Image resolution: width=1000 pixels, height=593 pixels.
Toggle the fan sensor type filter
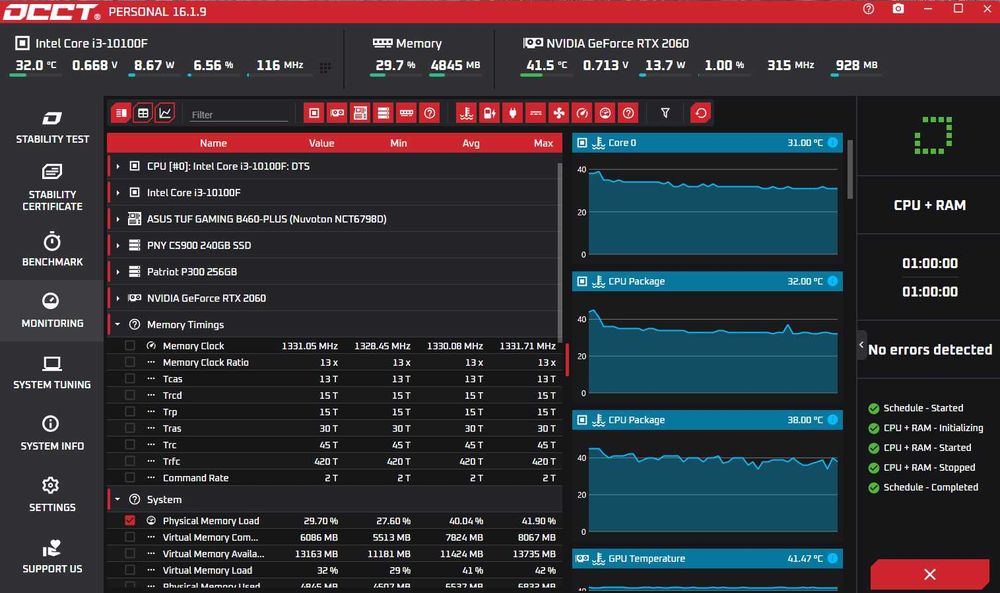click(559, 113)
